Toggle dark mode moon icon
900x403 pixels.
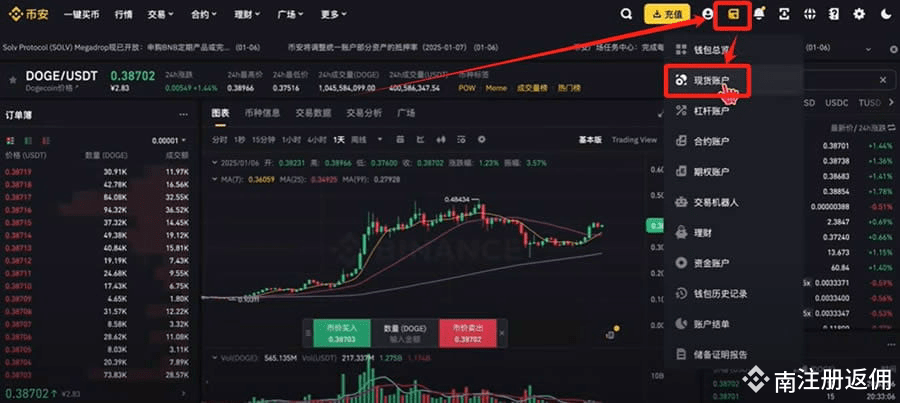[x=885, y=14]
